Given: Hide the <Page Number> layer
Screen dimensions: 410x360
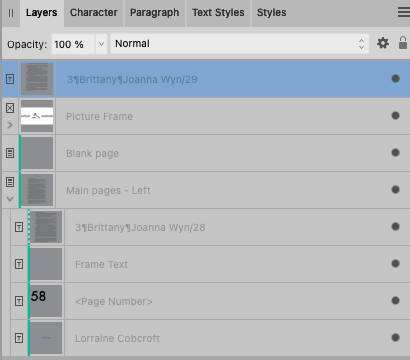Looking at the screenshot, I should pos(395,301).
